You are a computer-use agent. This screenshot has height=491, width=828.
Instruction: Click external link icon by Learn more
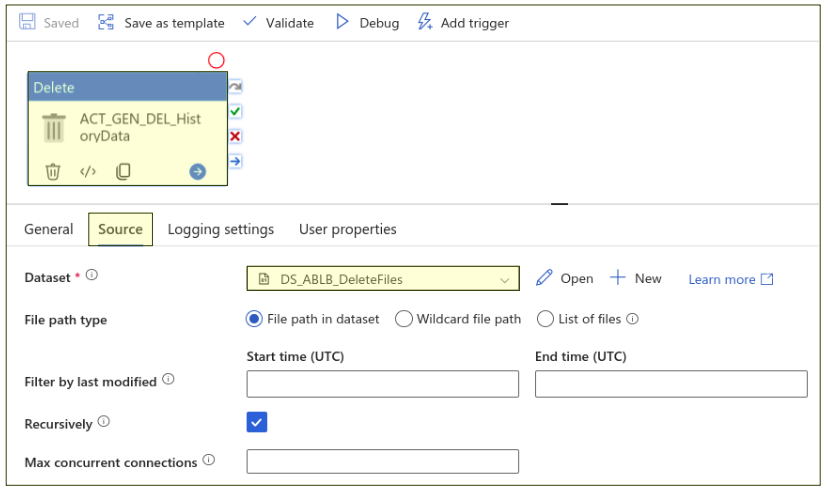tap(767, 279)
